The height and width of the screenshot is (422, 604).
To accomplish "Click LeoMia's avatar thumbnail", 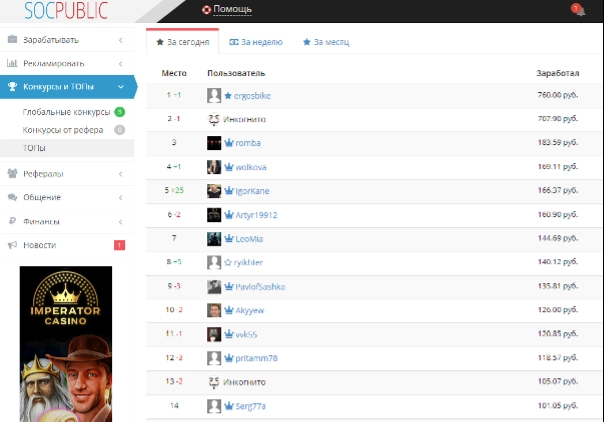I will tap(214, 239).
